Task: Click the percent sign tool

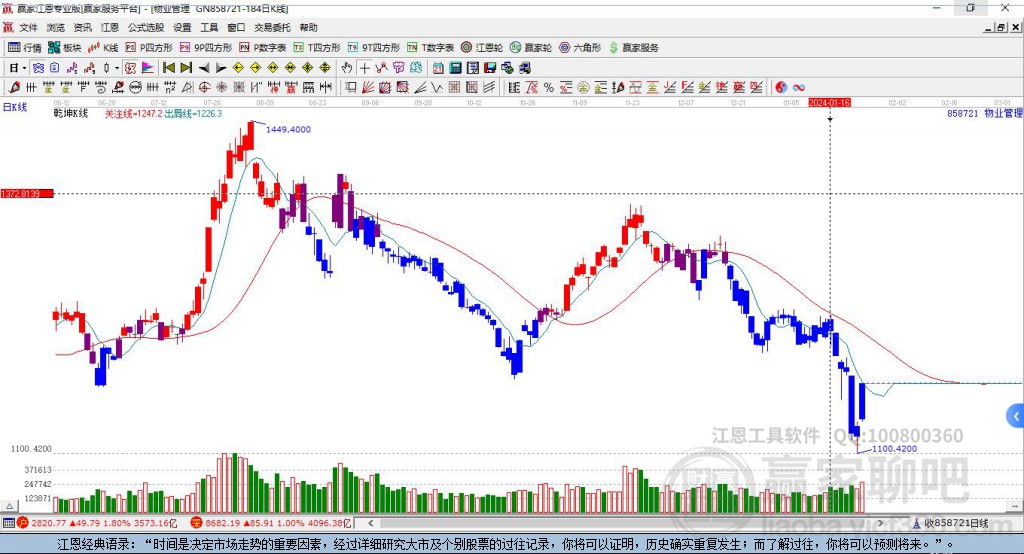Action: click(549, 88)
